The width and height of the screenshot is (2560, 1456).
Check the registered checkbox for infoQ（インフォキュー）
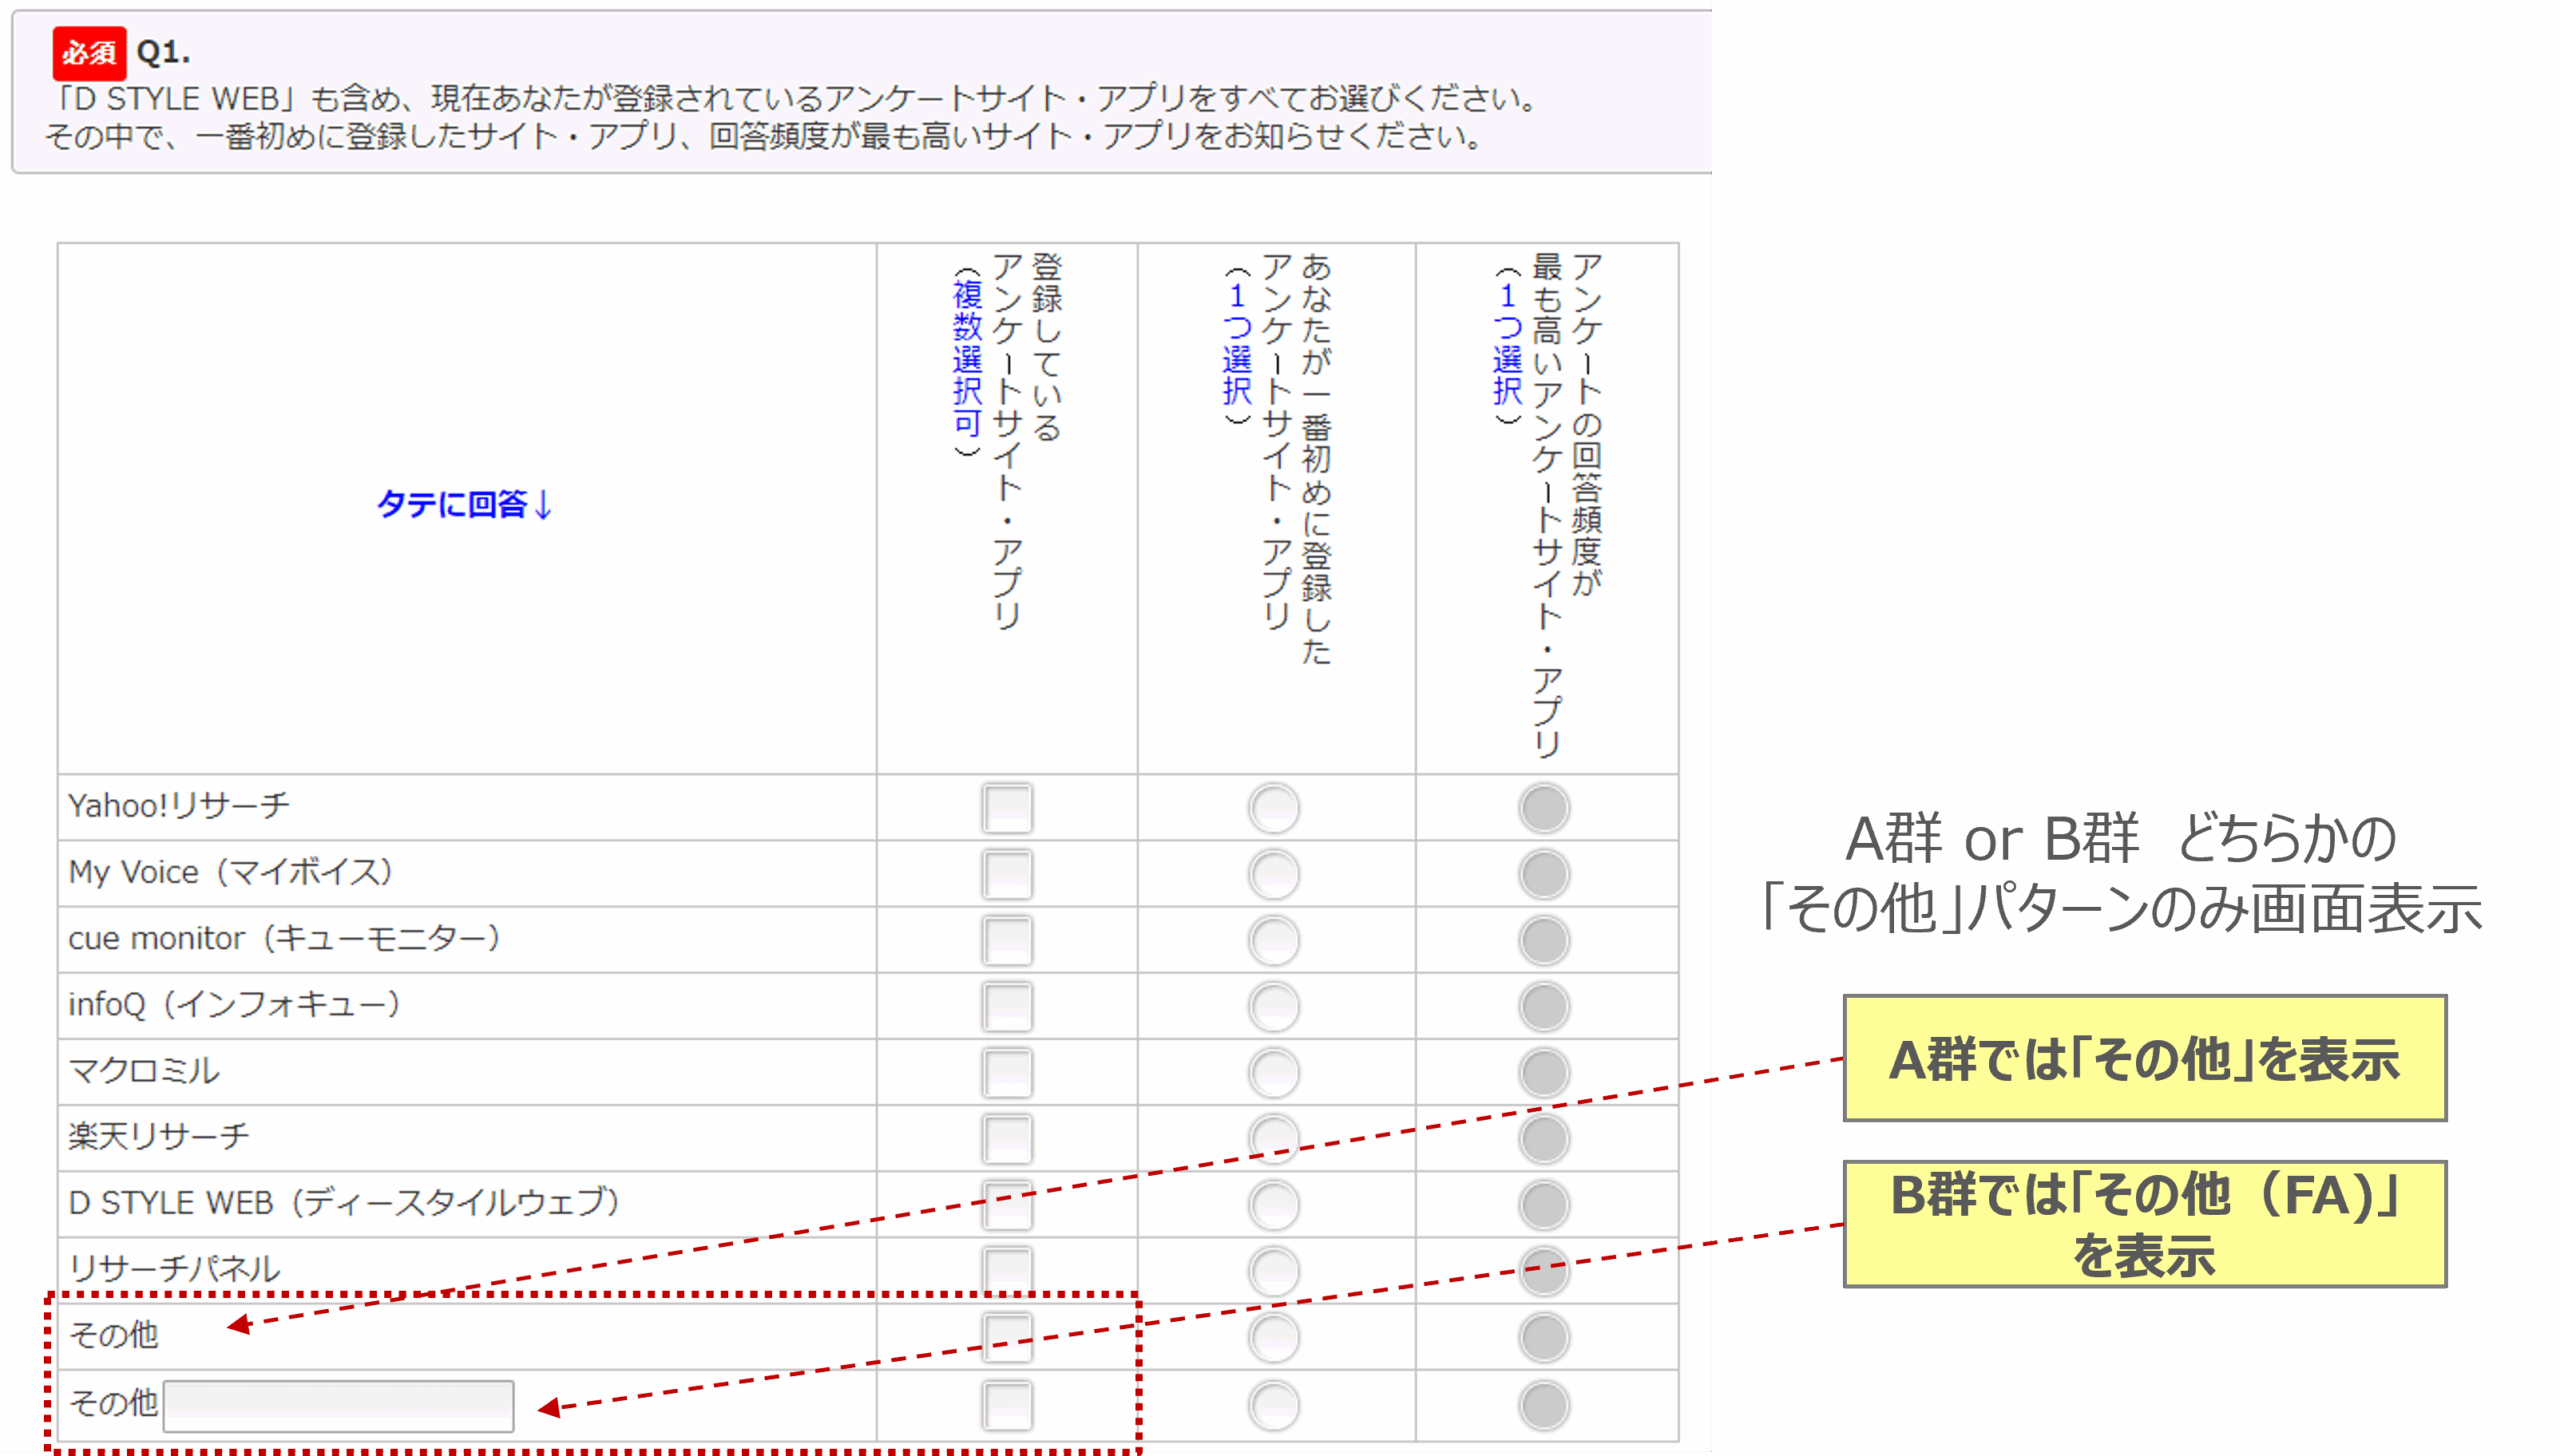click(1005, 1005)
